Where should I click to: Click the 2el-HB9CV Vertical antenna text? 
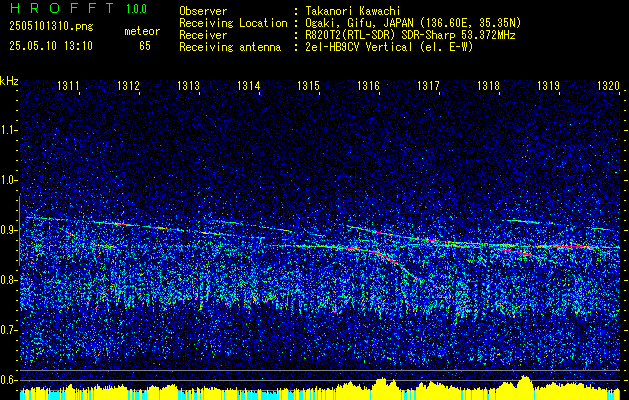[x=389, y=47]
